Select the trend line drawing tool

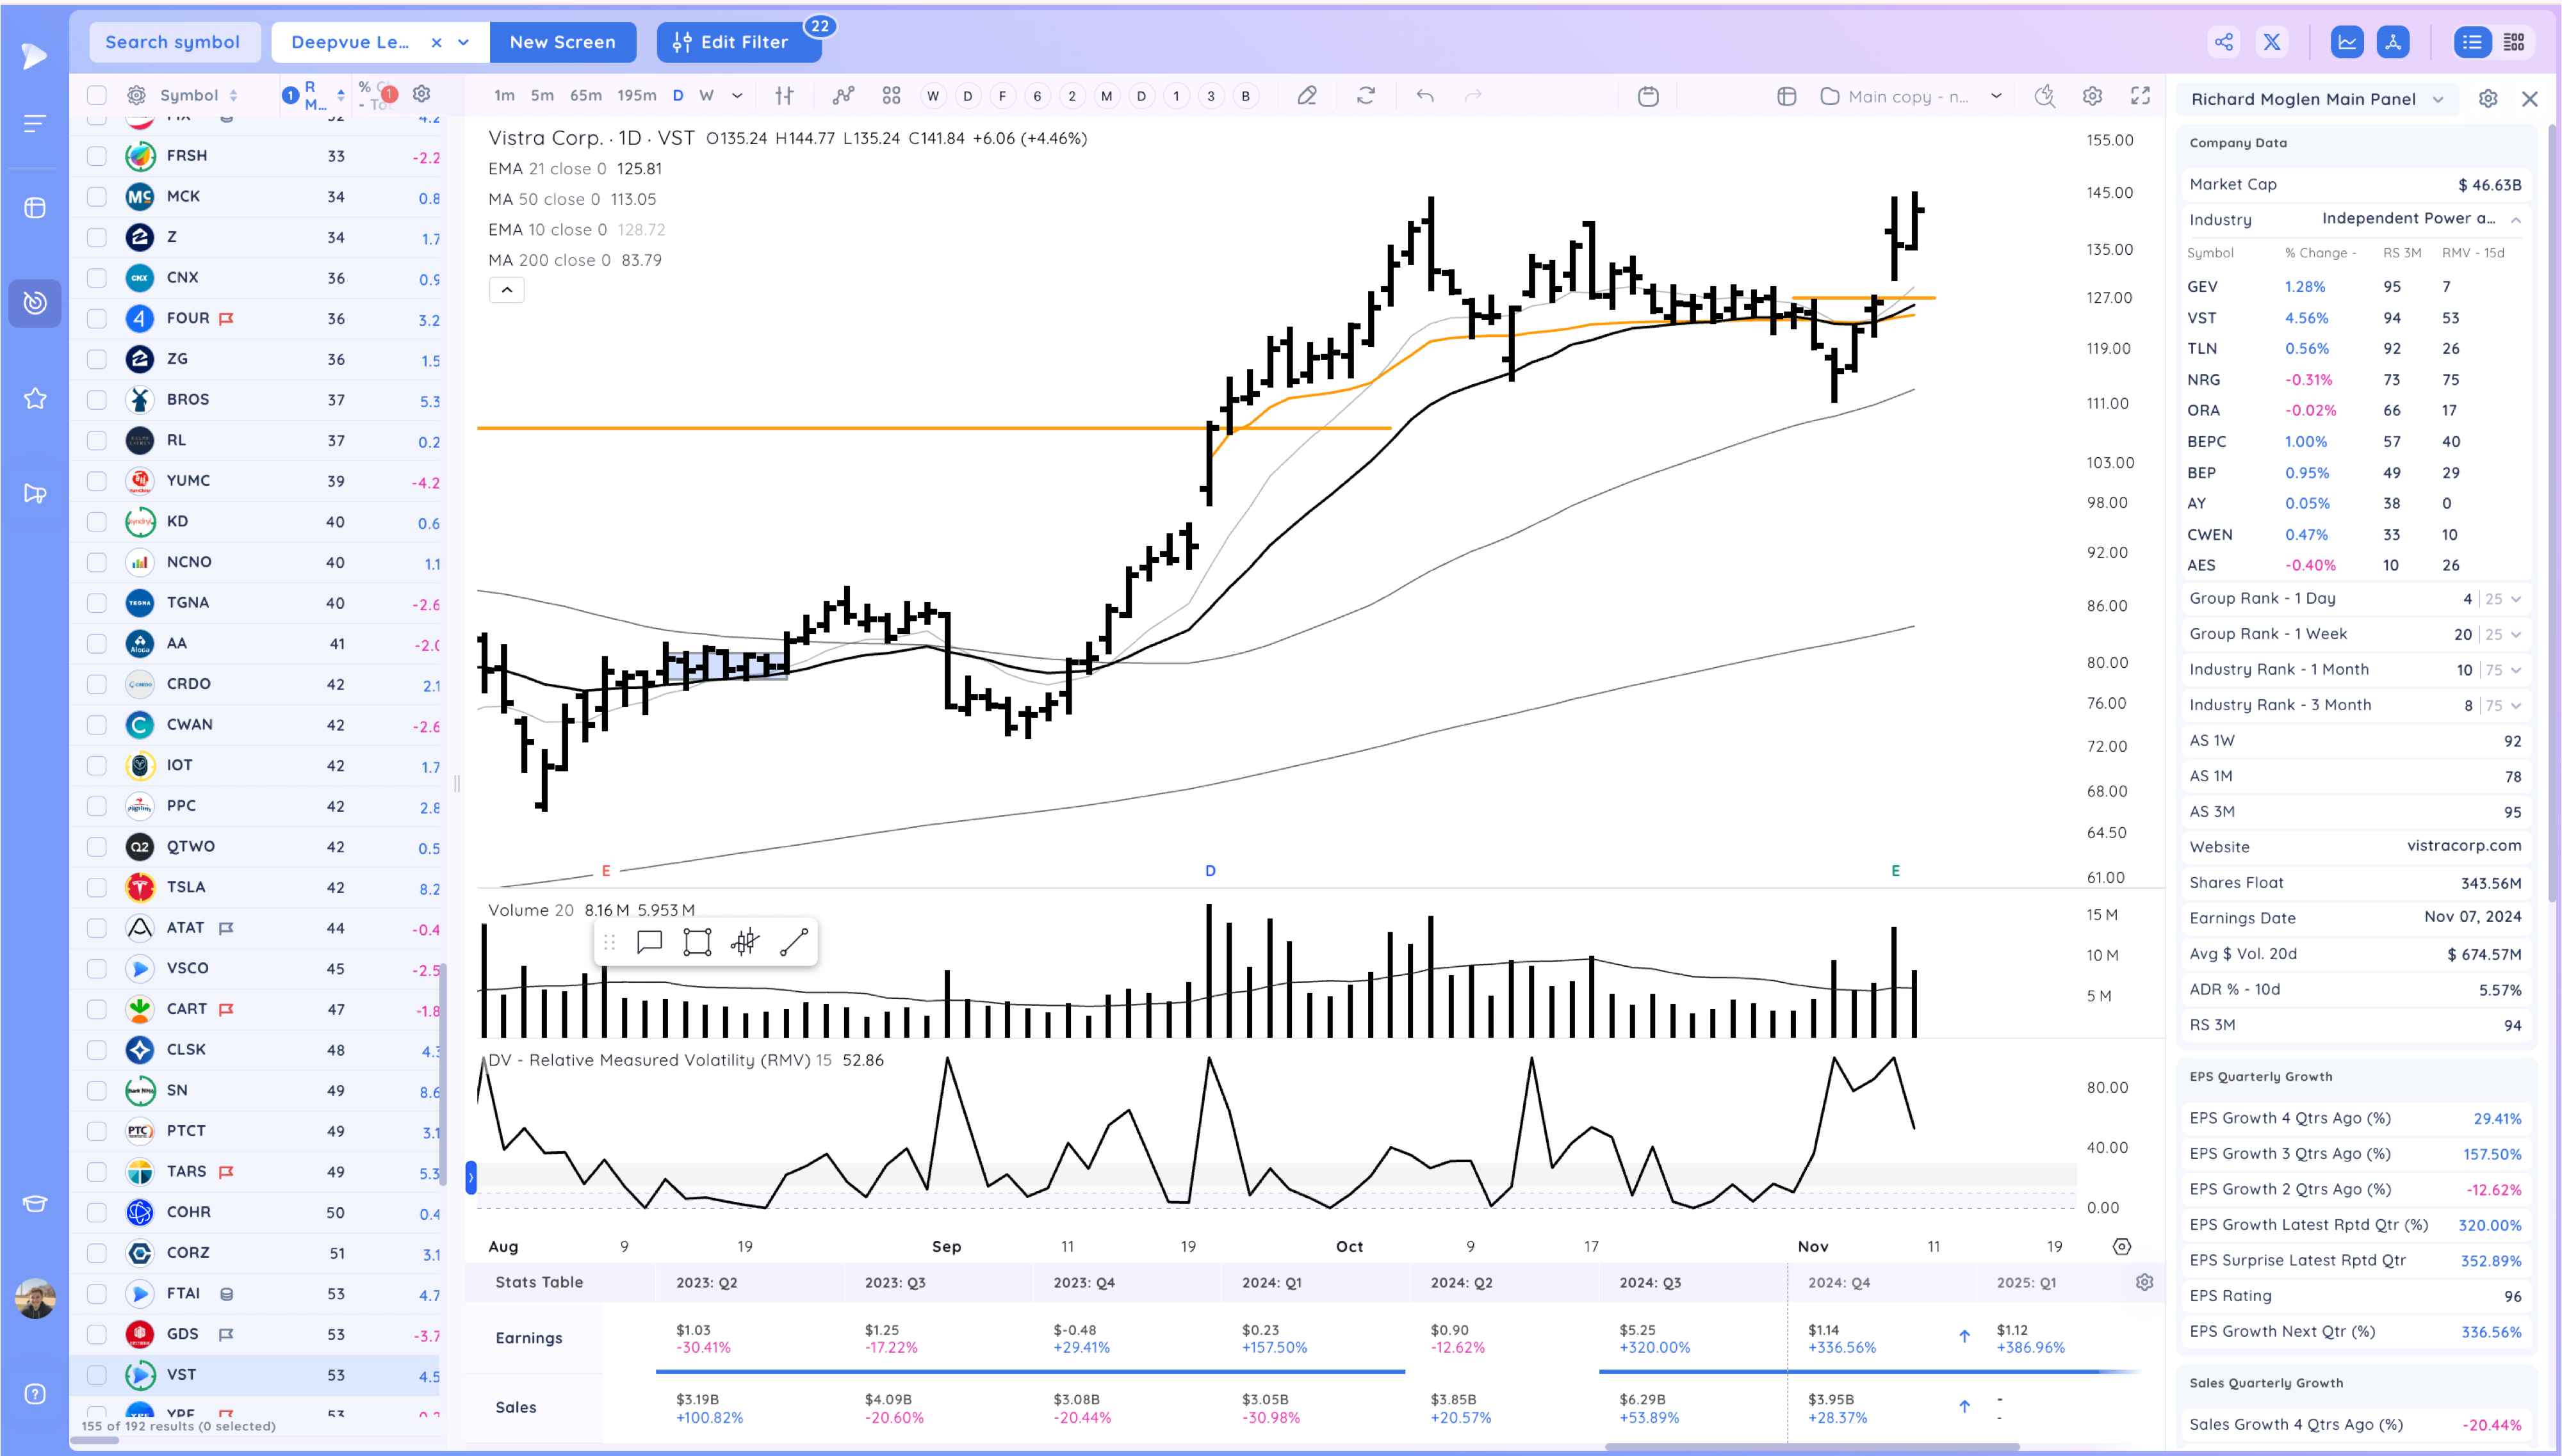793,942
